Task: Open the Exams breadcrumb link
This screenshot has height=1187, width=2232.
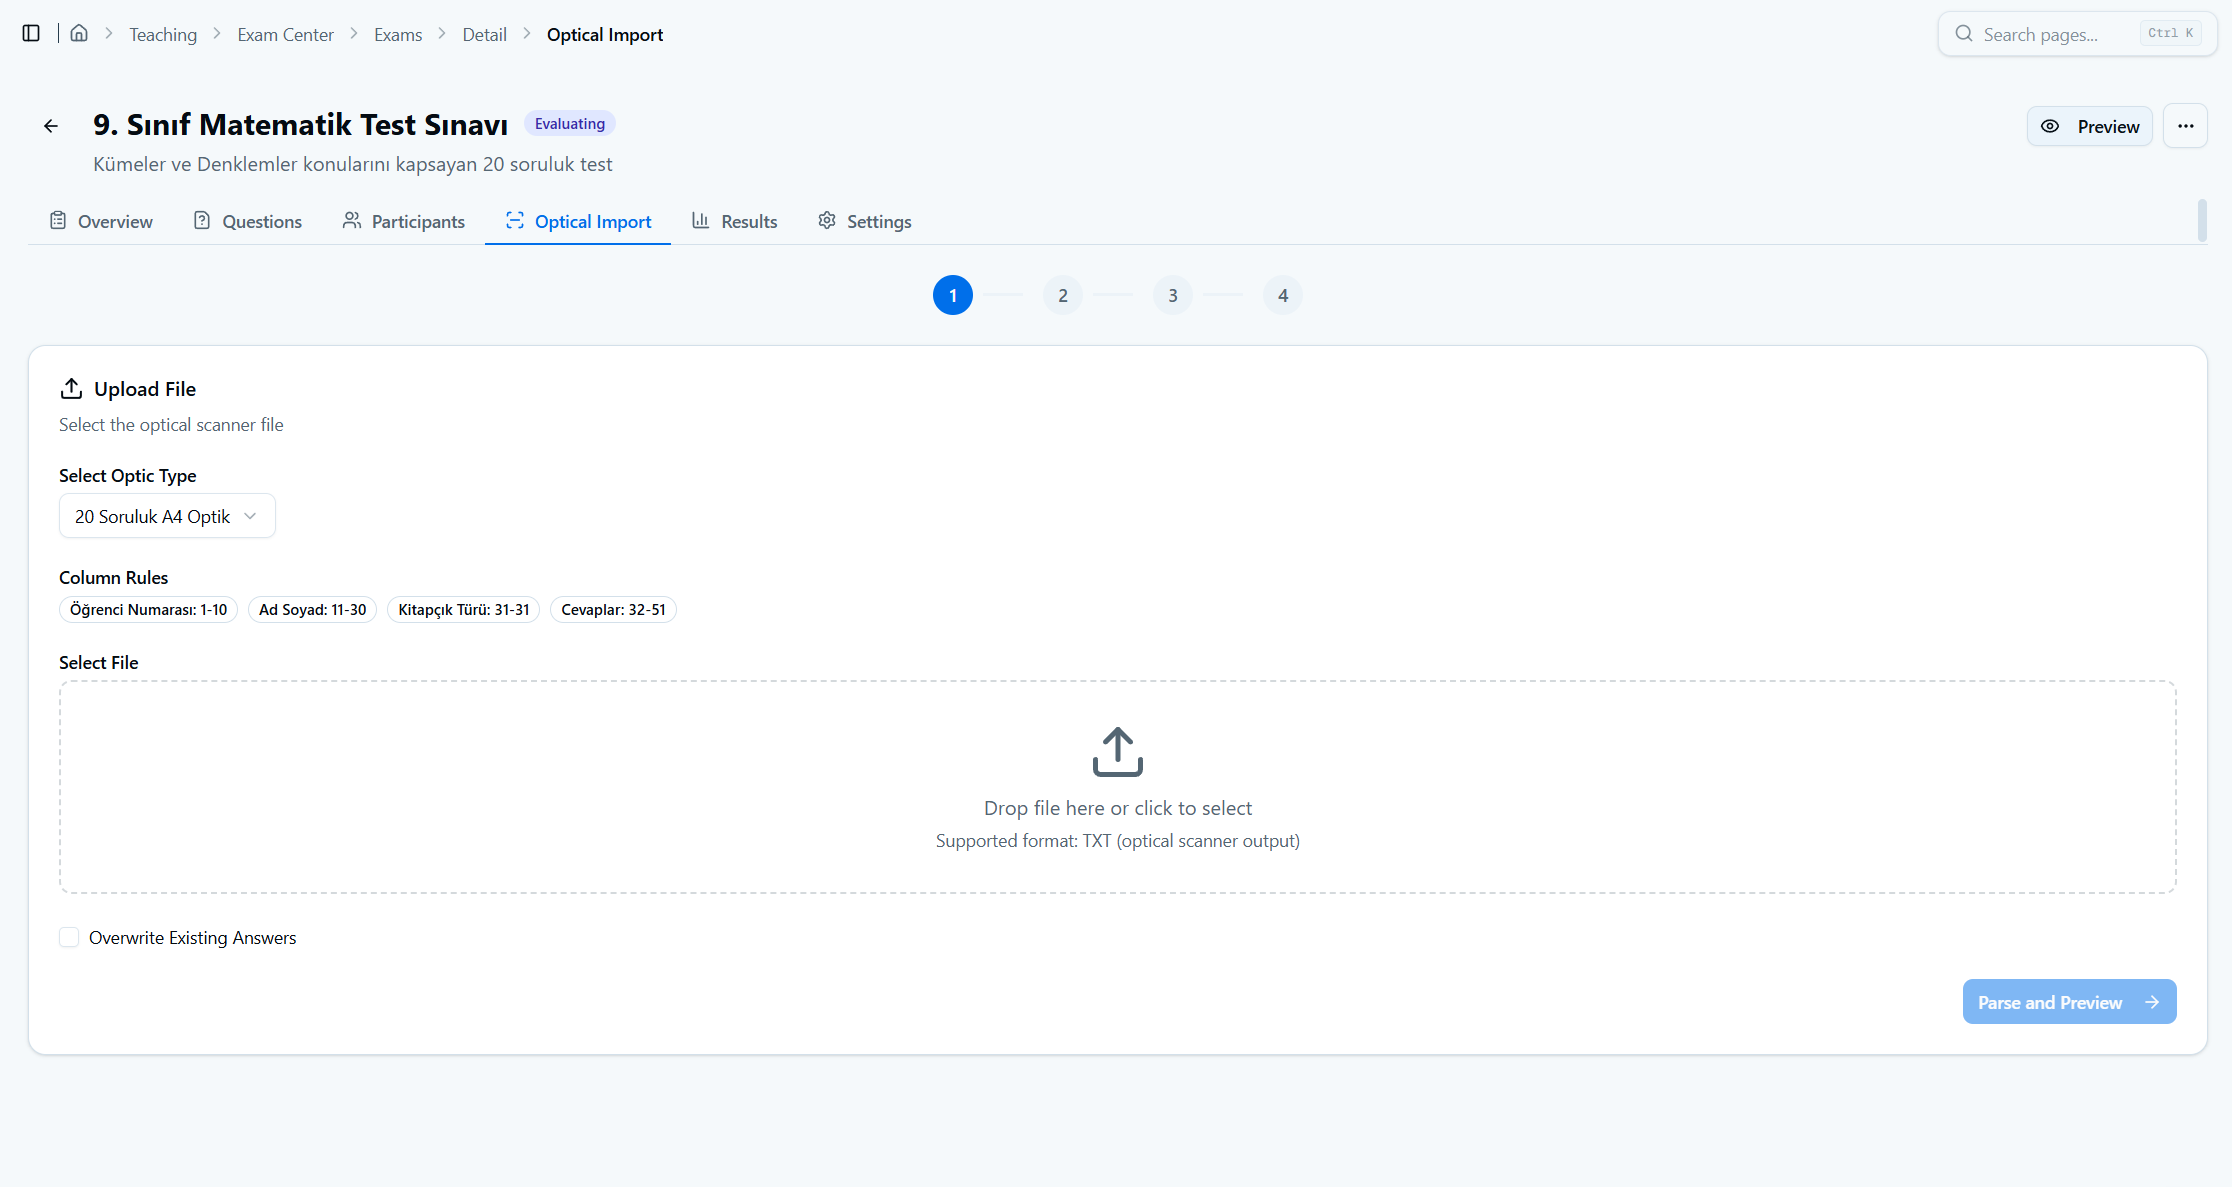Action: (398, 35)
